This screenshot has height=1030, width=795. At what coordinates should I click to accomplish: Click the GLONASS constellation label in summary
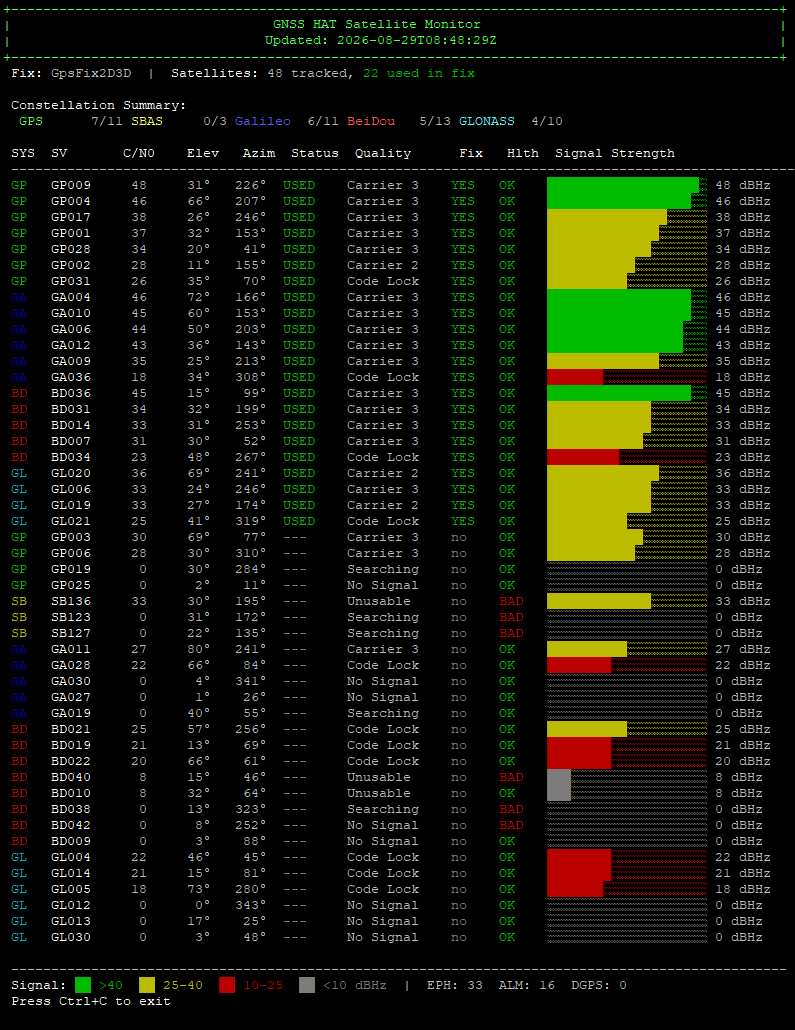point(487,121)
